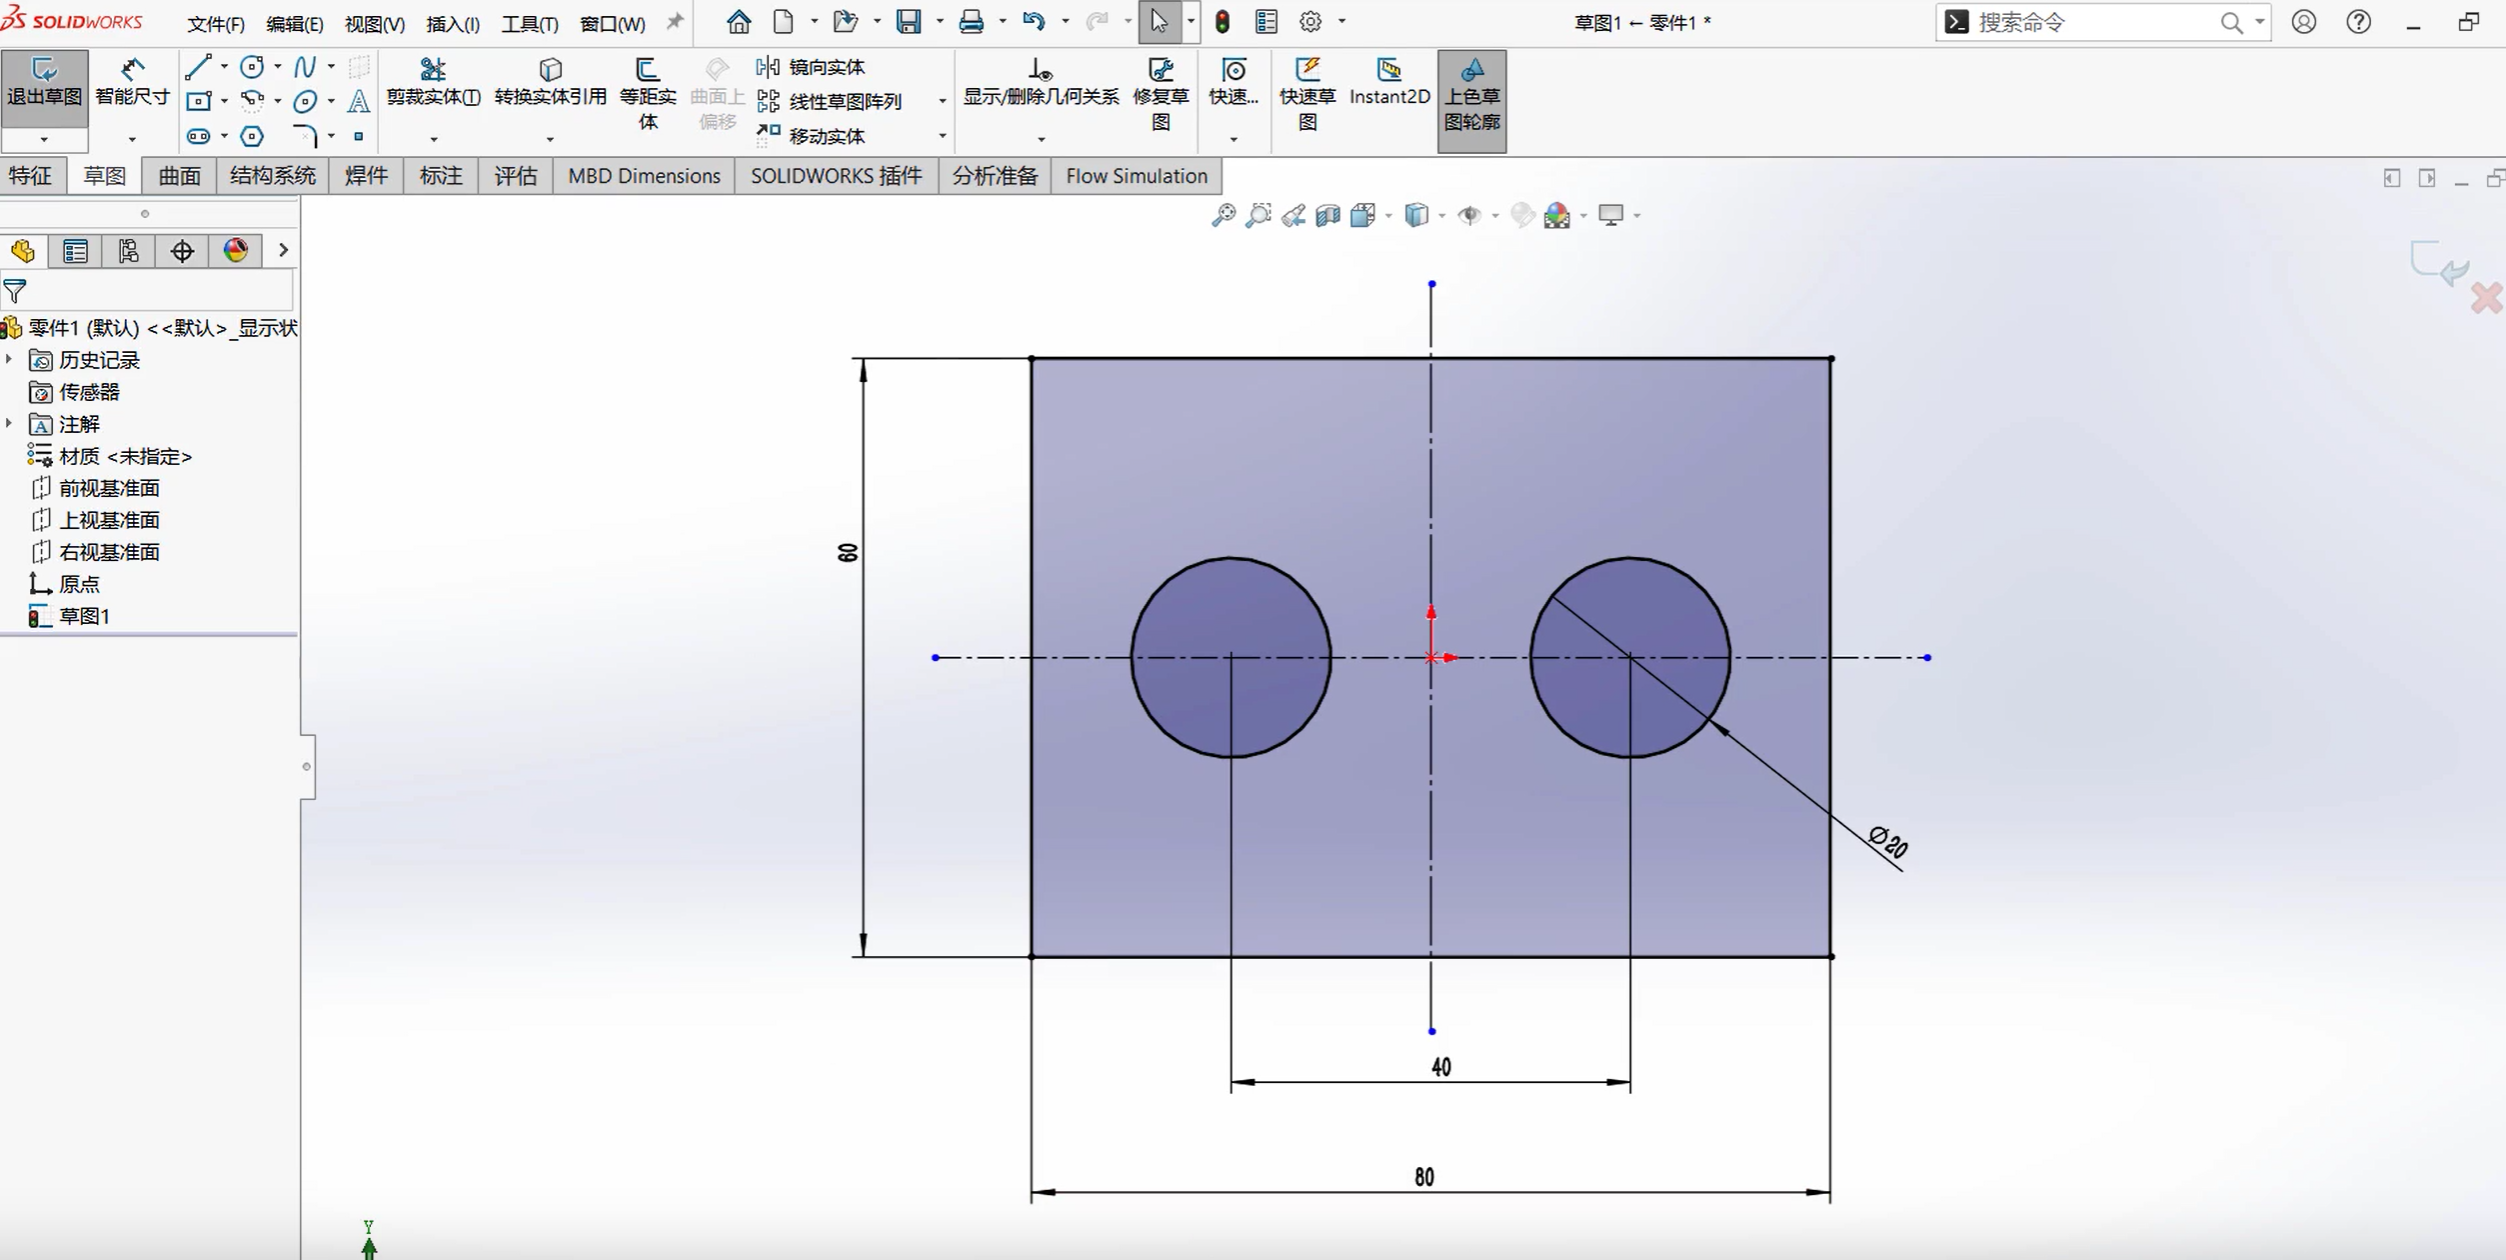Select the Circle sketch tool
Screen dimensions: 2506x1260
point(252,67)
